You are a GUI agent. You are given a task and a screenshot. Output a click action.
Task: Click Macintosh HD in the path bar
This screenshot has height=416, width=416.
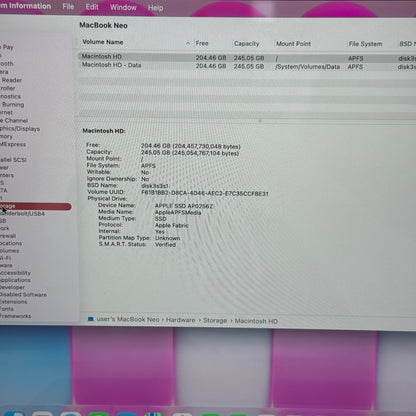pos(256,321)
